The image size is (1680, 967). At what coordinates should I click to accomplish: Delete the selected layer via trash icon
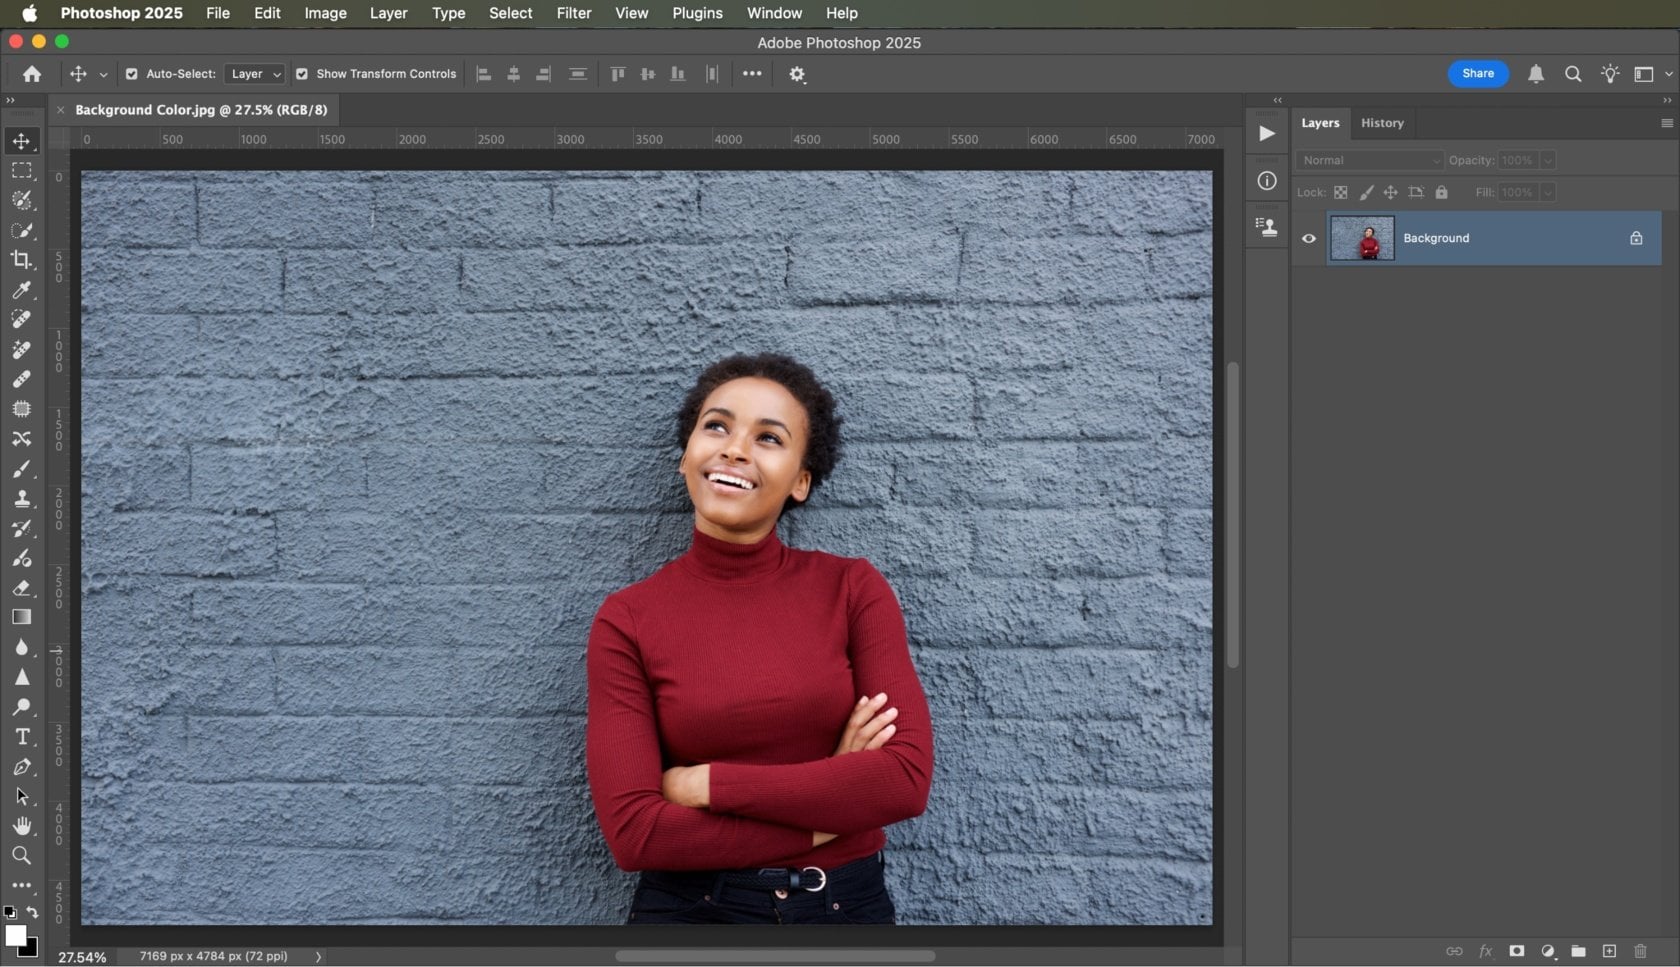(x=1641, y=952)
